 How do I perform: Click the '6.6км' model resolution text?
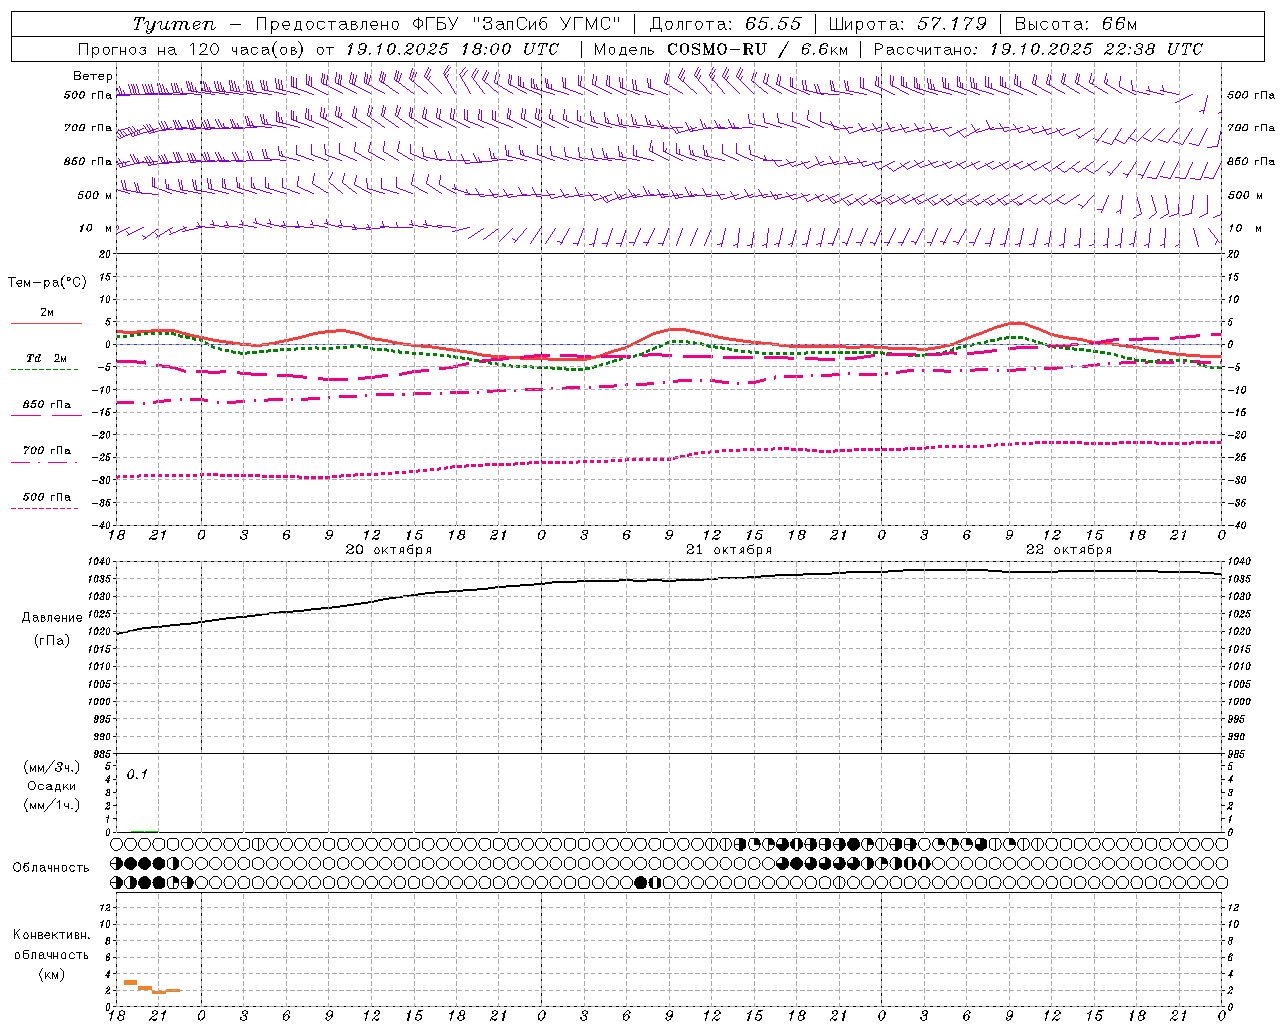click(x=823, y=49)
